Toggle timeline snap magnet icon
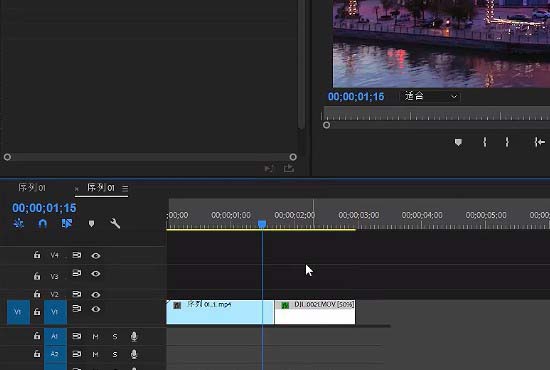550x370 pixels. coord(42,223)
